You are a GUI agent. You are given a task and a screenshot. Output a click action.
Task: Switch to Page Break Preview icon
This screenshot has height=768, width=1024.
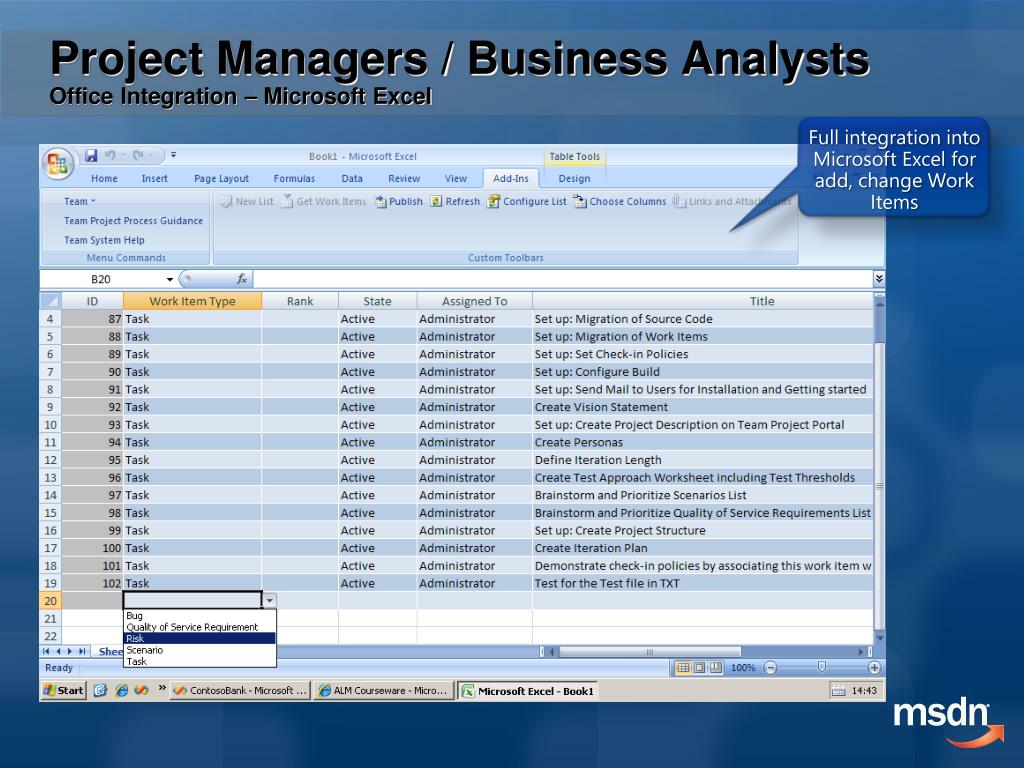[x=716, y=667]
